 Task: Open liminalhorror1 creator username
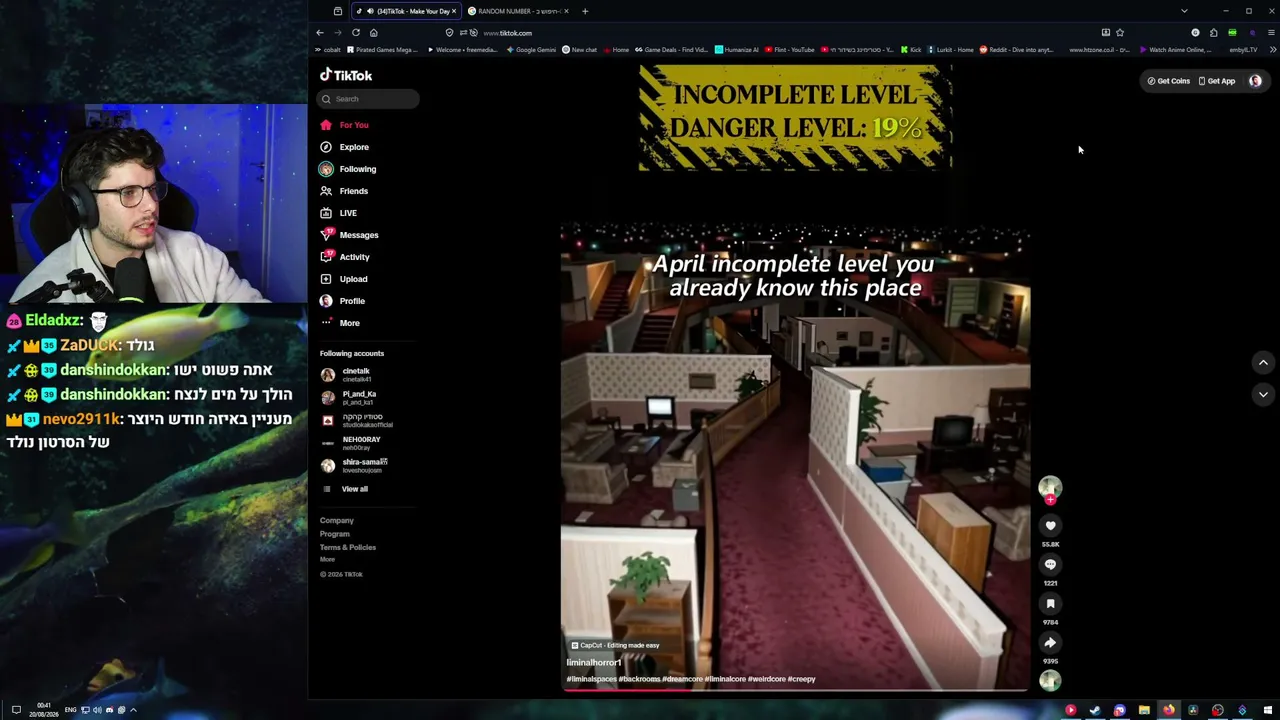[594, 662]
